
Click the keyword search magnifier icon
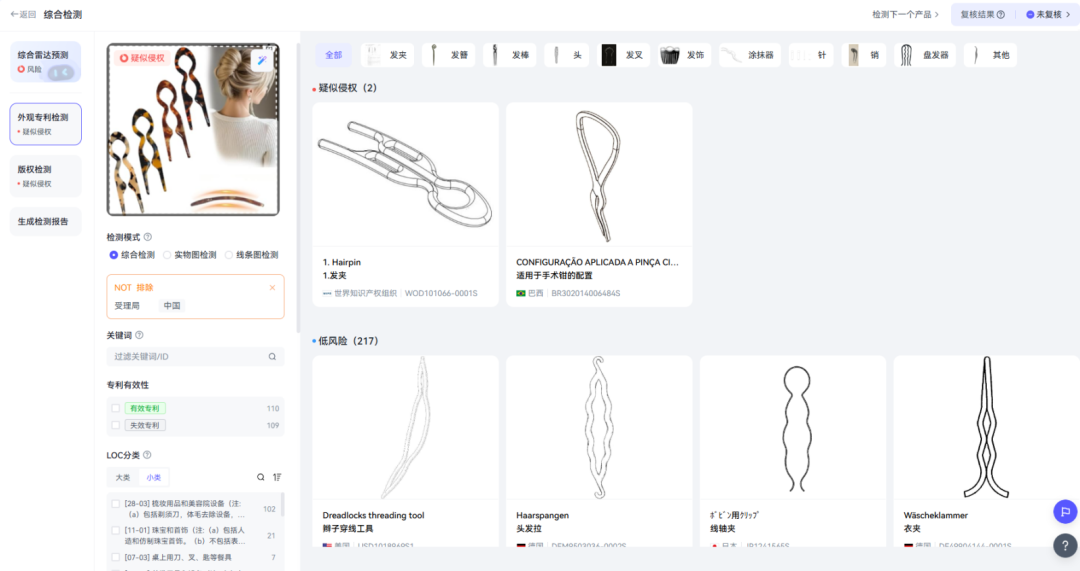(272, 357)
